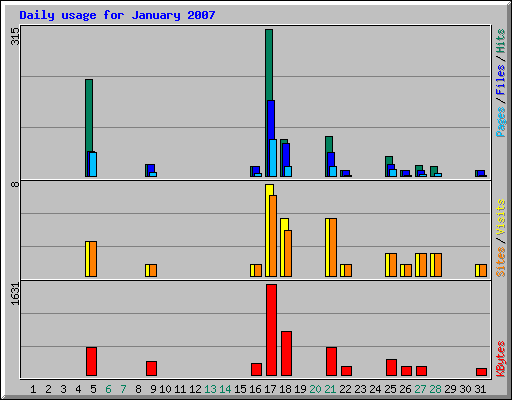This screenshot has height=400, width=512.
Task: Click the red KBytes bar for day 17
Action: 271,330
